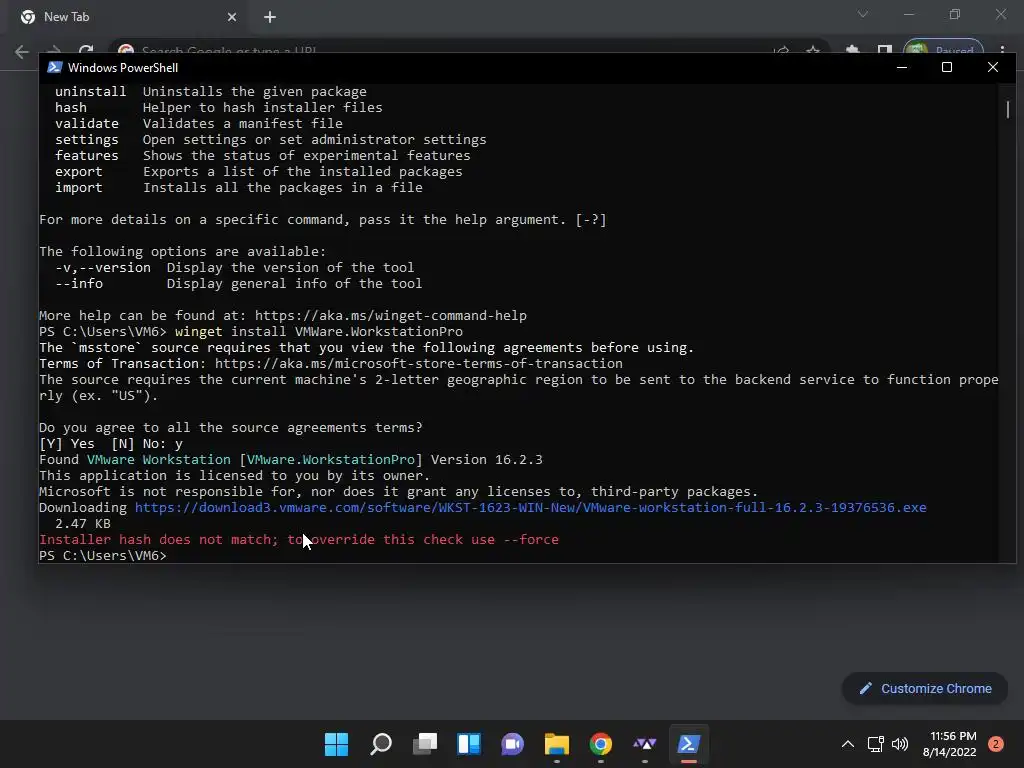Screen dimensions: 1024x768
Task: Click the 'import' command row
Action: [x=238, y=187]
